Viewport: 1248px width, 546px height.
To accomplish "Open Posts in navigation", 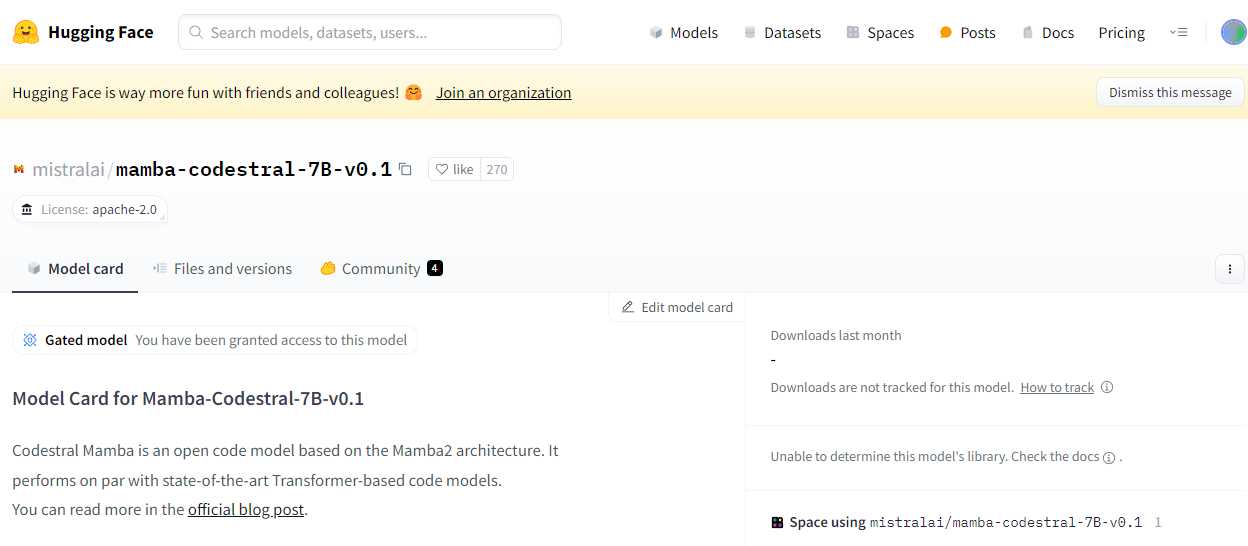I will (x=967, y=32).
